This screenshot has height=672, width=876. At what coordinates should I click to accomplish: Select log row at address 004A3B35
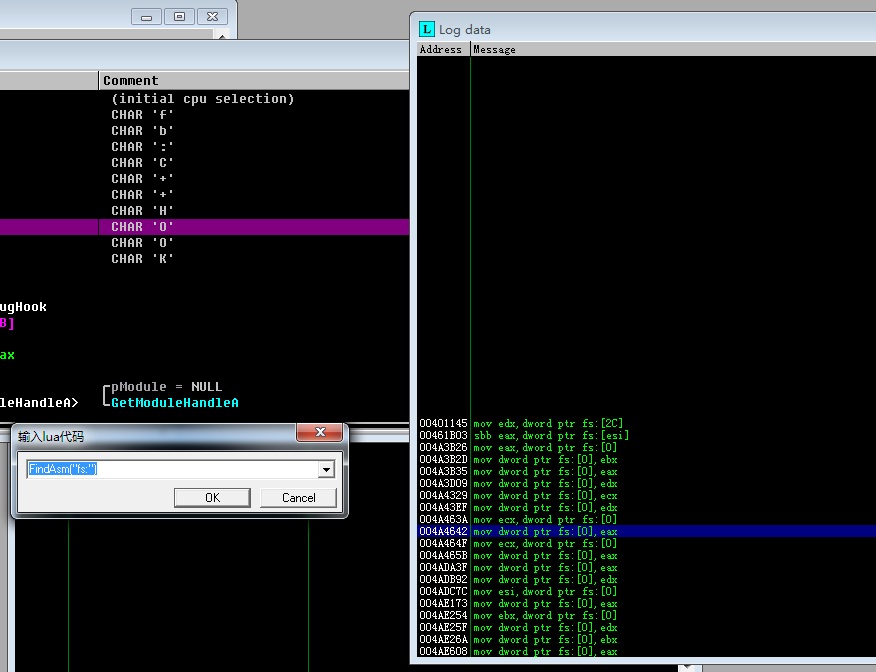pos(646,471)
